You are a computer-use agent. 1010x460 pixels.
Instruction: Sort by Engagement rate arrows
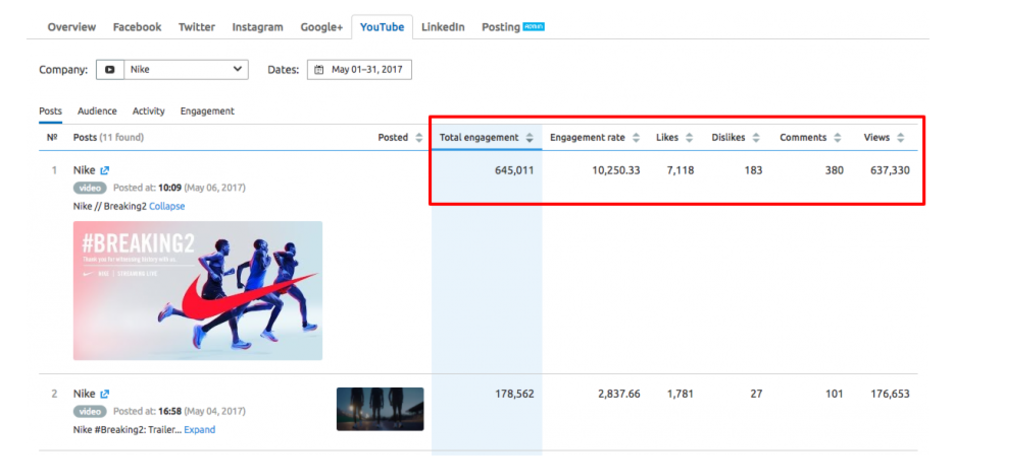click(636, 137)
